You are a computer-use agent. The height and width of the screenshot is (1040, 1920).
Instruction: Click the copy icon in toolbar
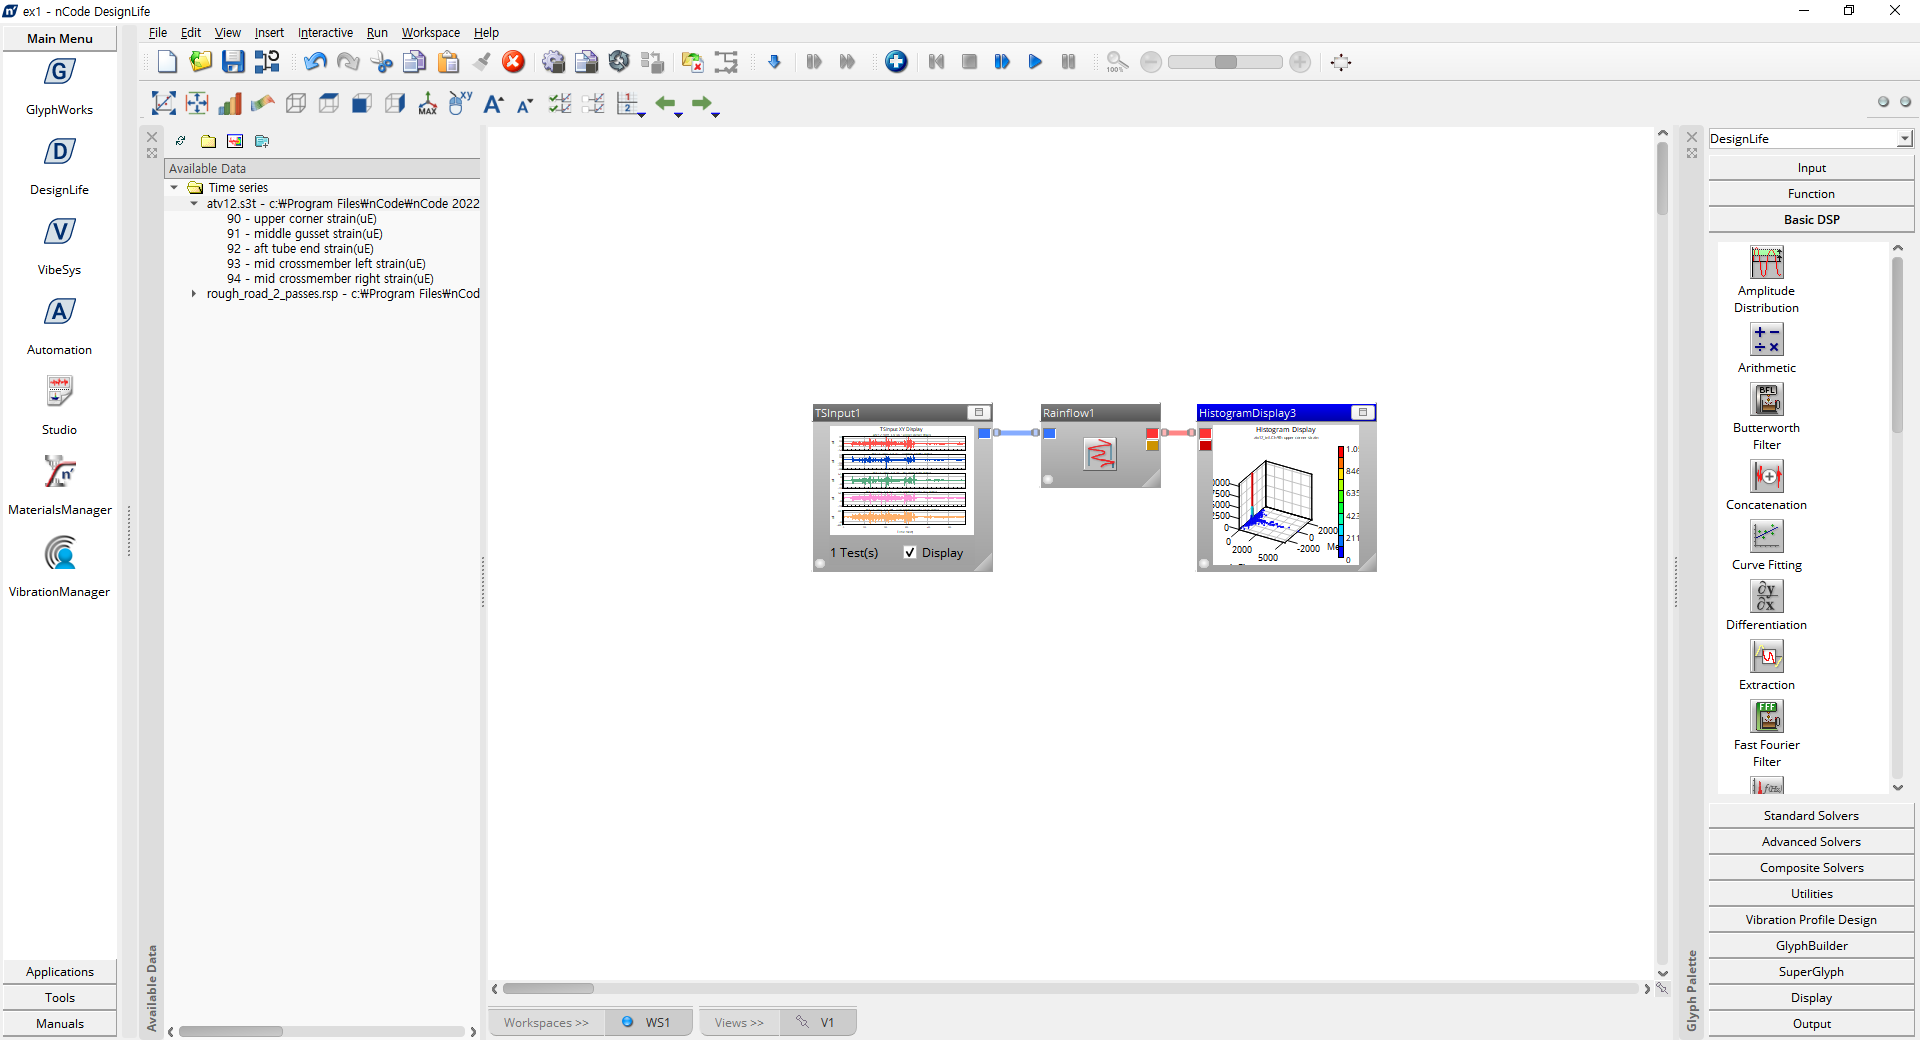(414, 62)
